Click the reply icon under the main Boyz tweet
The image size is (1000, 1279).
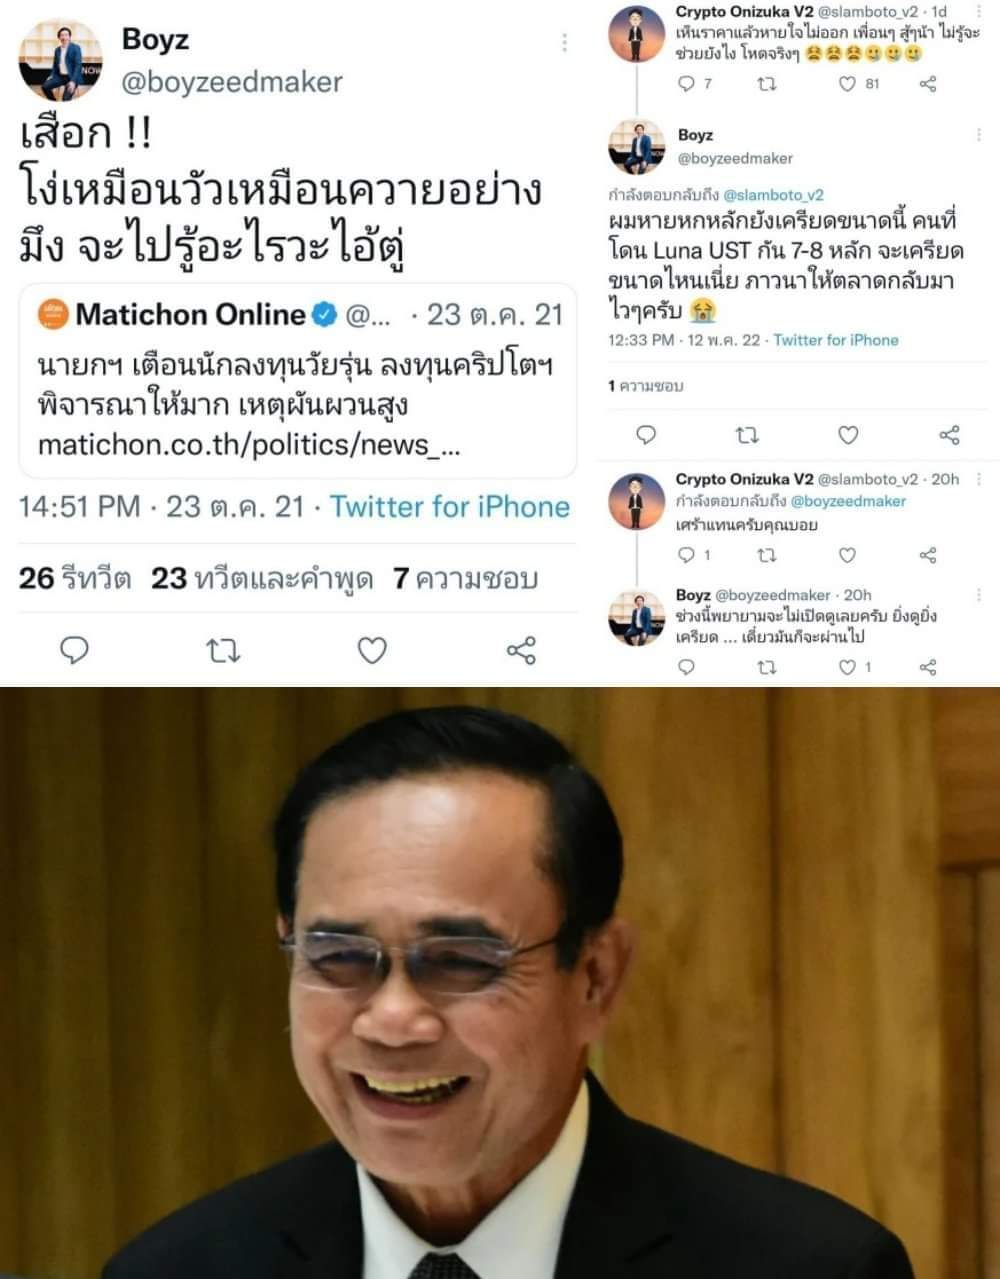point(75,651)
